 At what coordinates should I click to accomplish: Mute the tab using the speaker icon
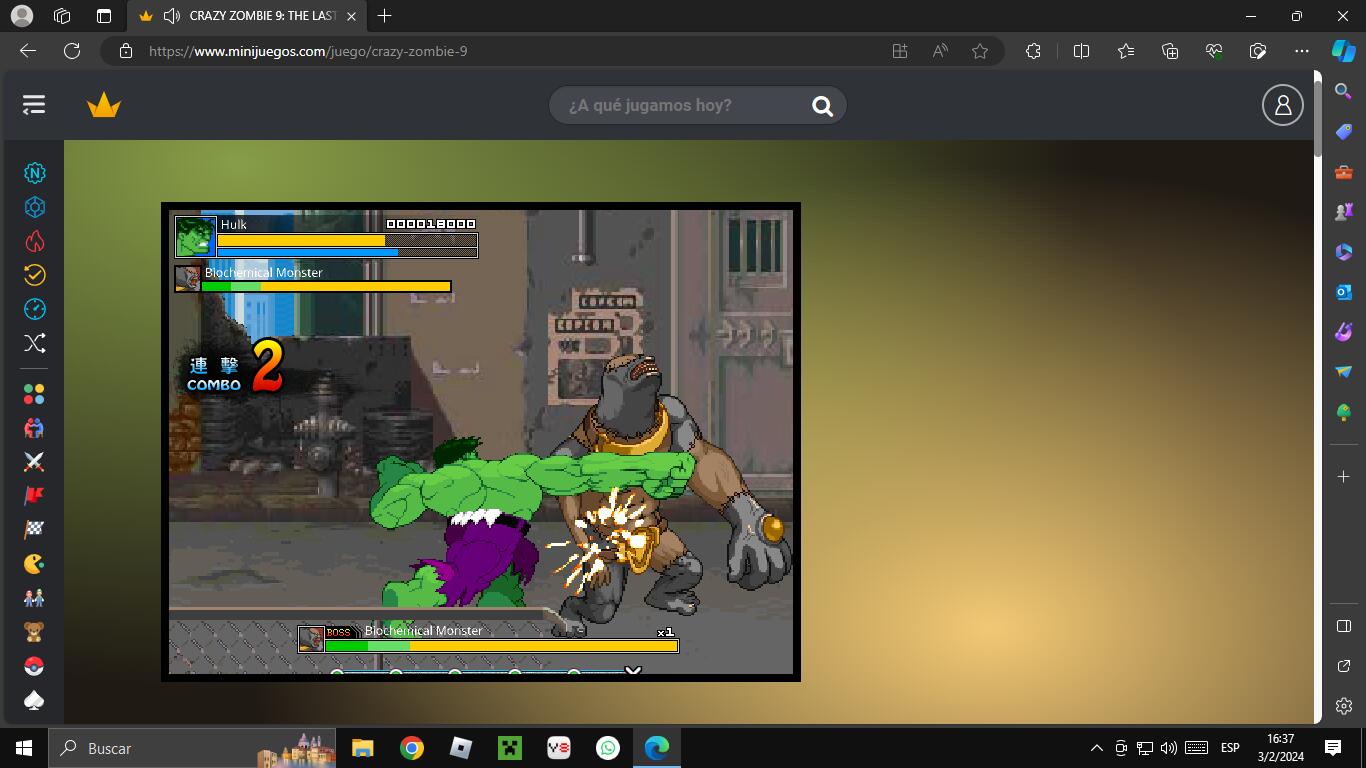[x=171, y=16]
